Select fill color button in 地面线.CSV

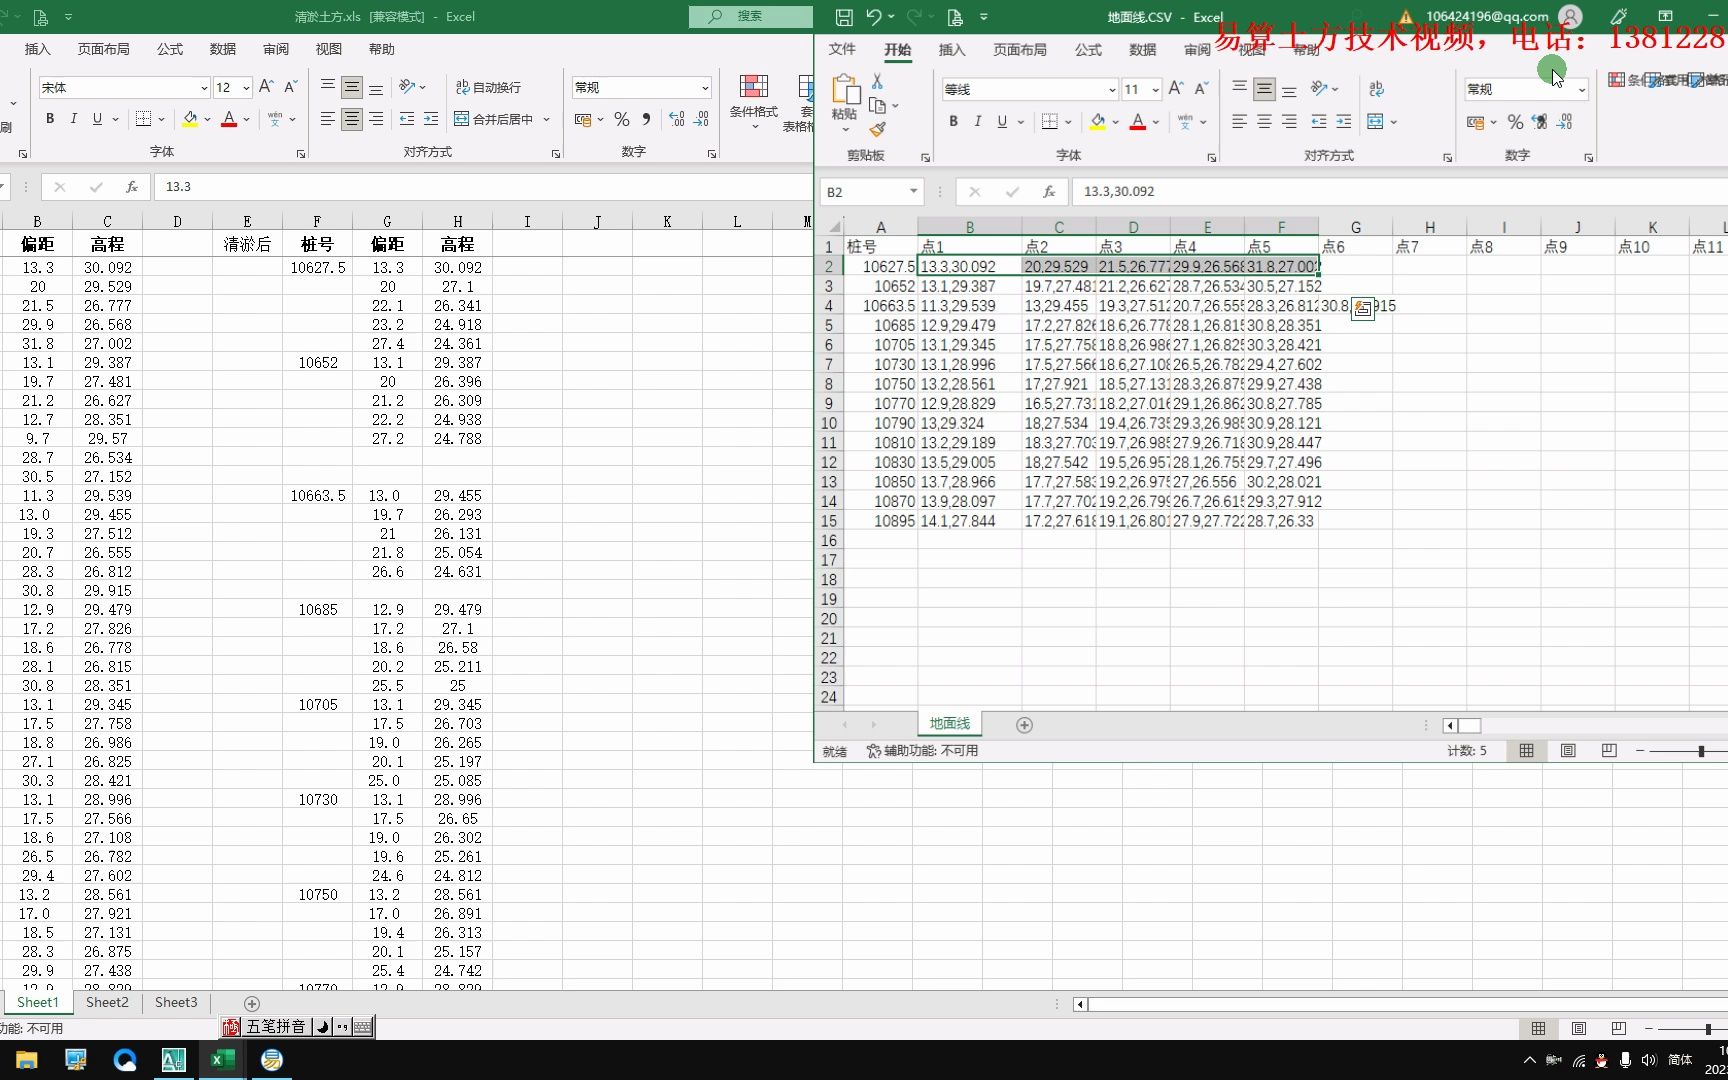1098,121
